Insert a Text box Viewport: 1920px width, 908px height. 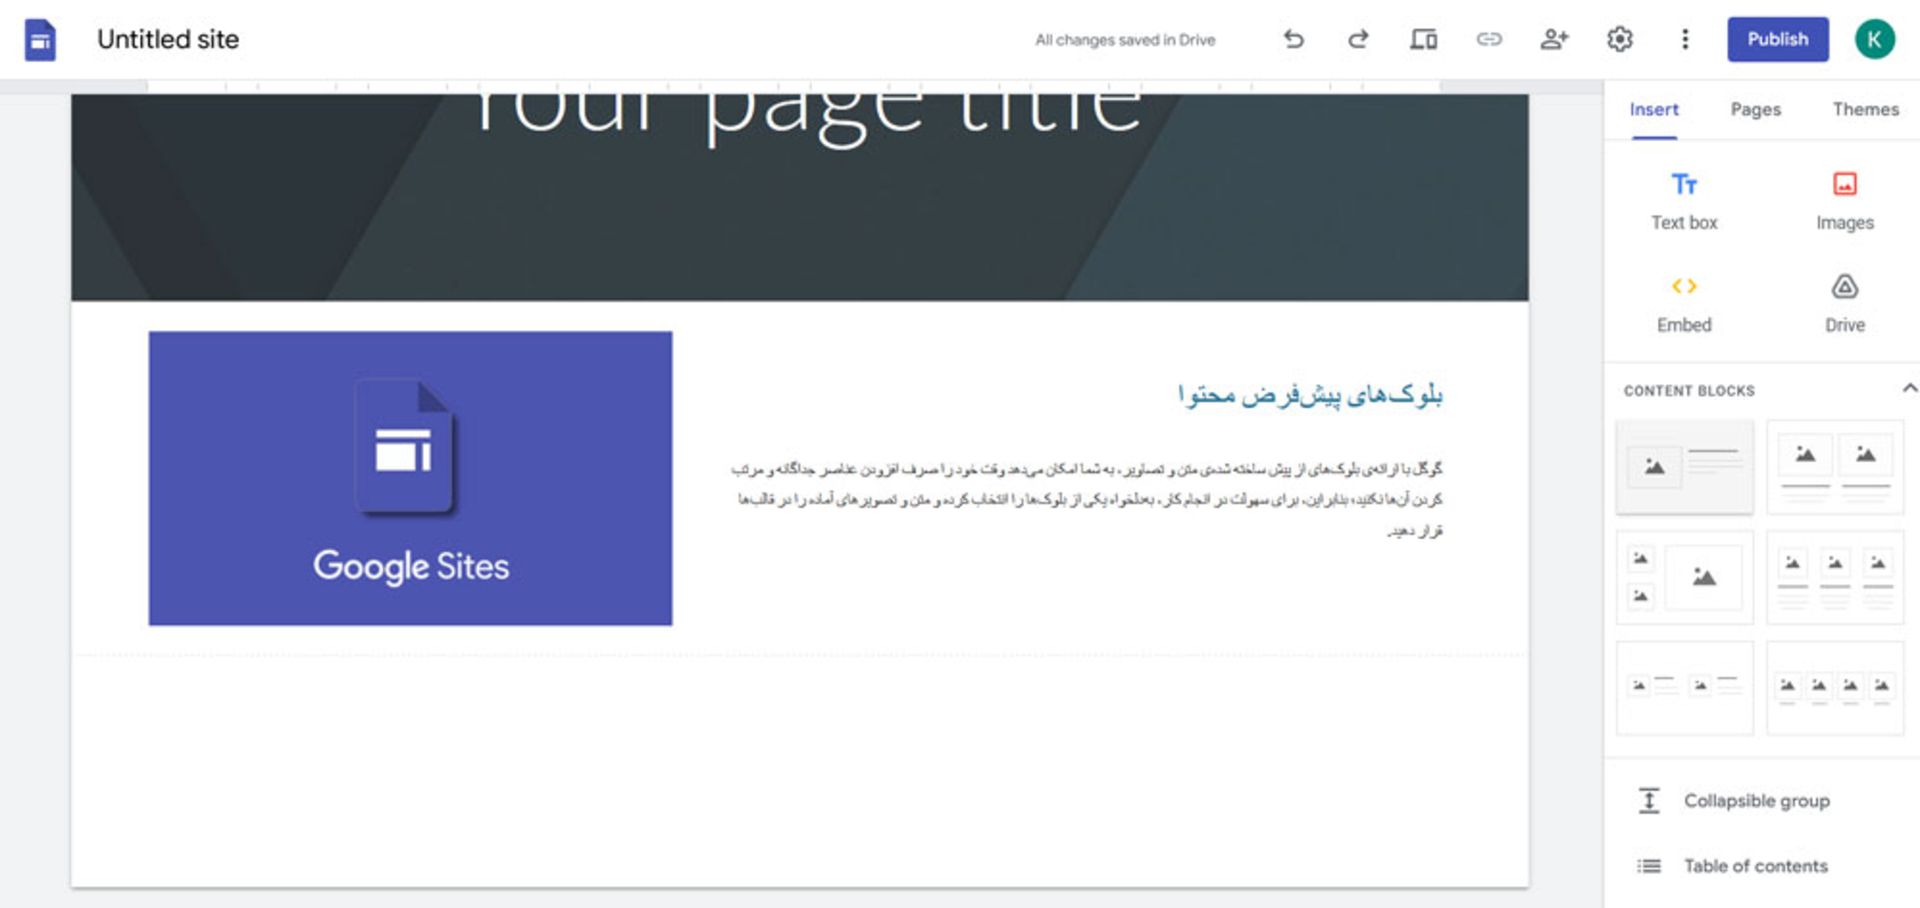(1684, 201)
